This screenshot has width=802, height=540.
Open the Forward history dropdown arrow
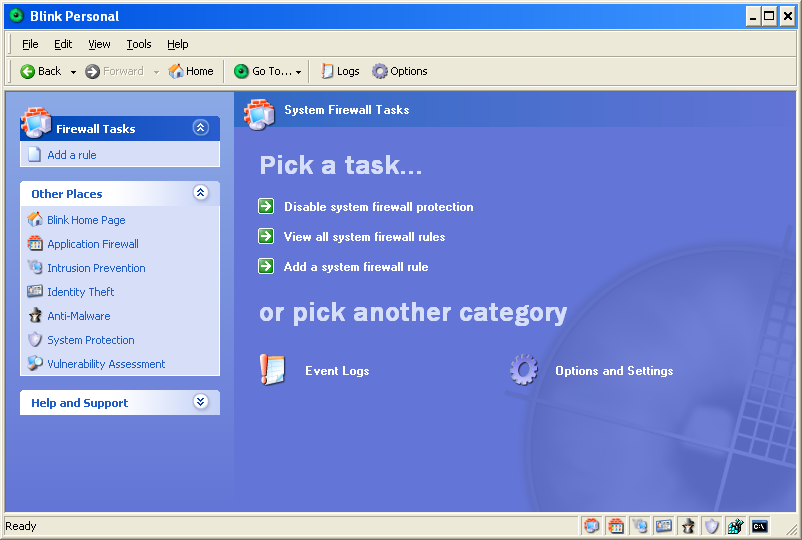(x=157, y=72)
